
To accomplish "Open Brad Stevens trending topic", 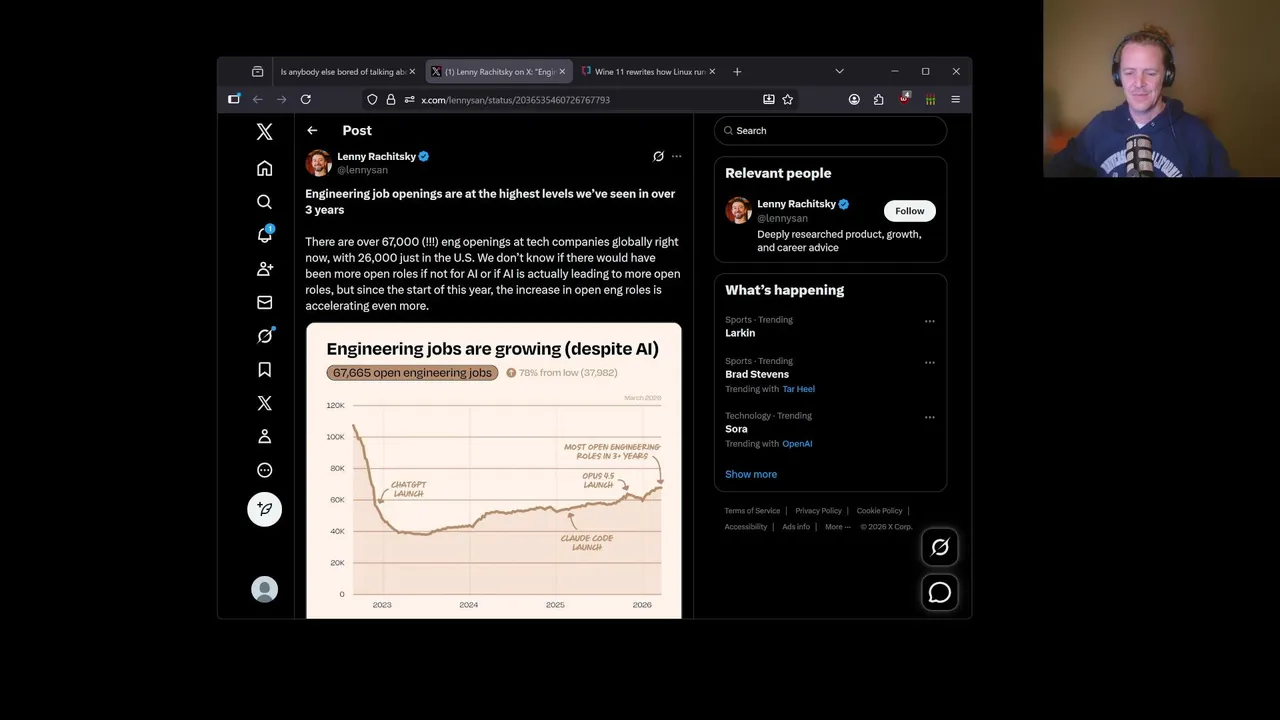I will tap(757, 374).
